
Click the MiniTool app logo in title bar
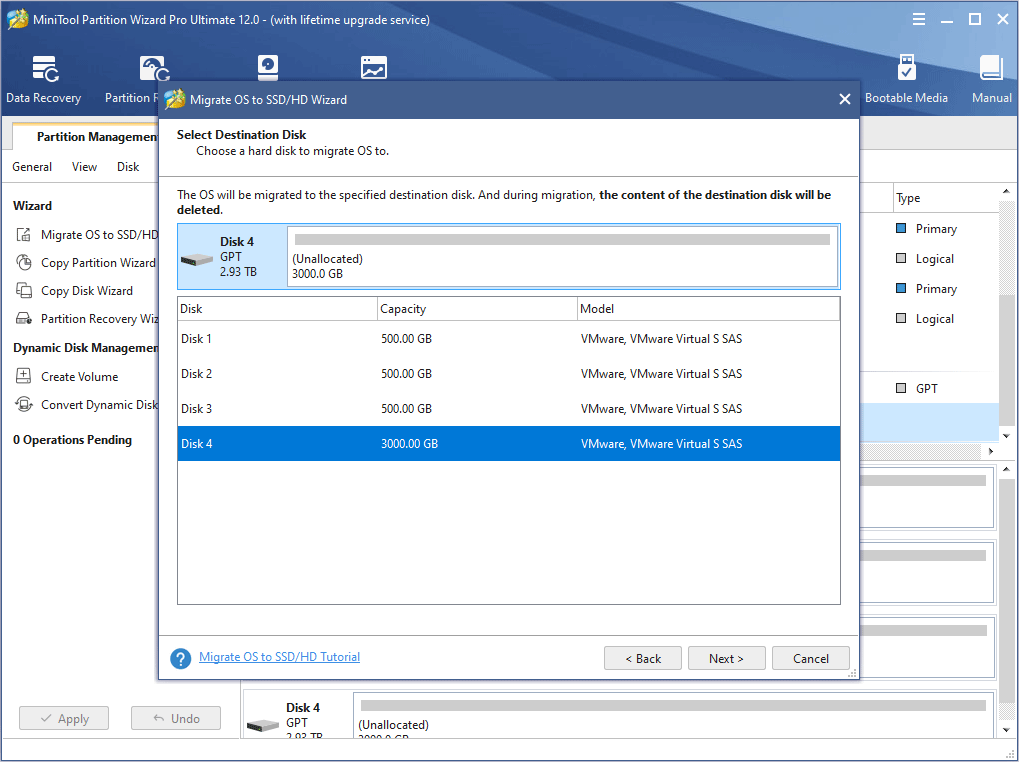(x=16, y=19)
